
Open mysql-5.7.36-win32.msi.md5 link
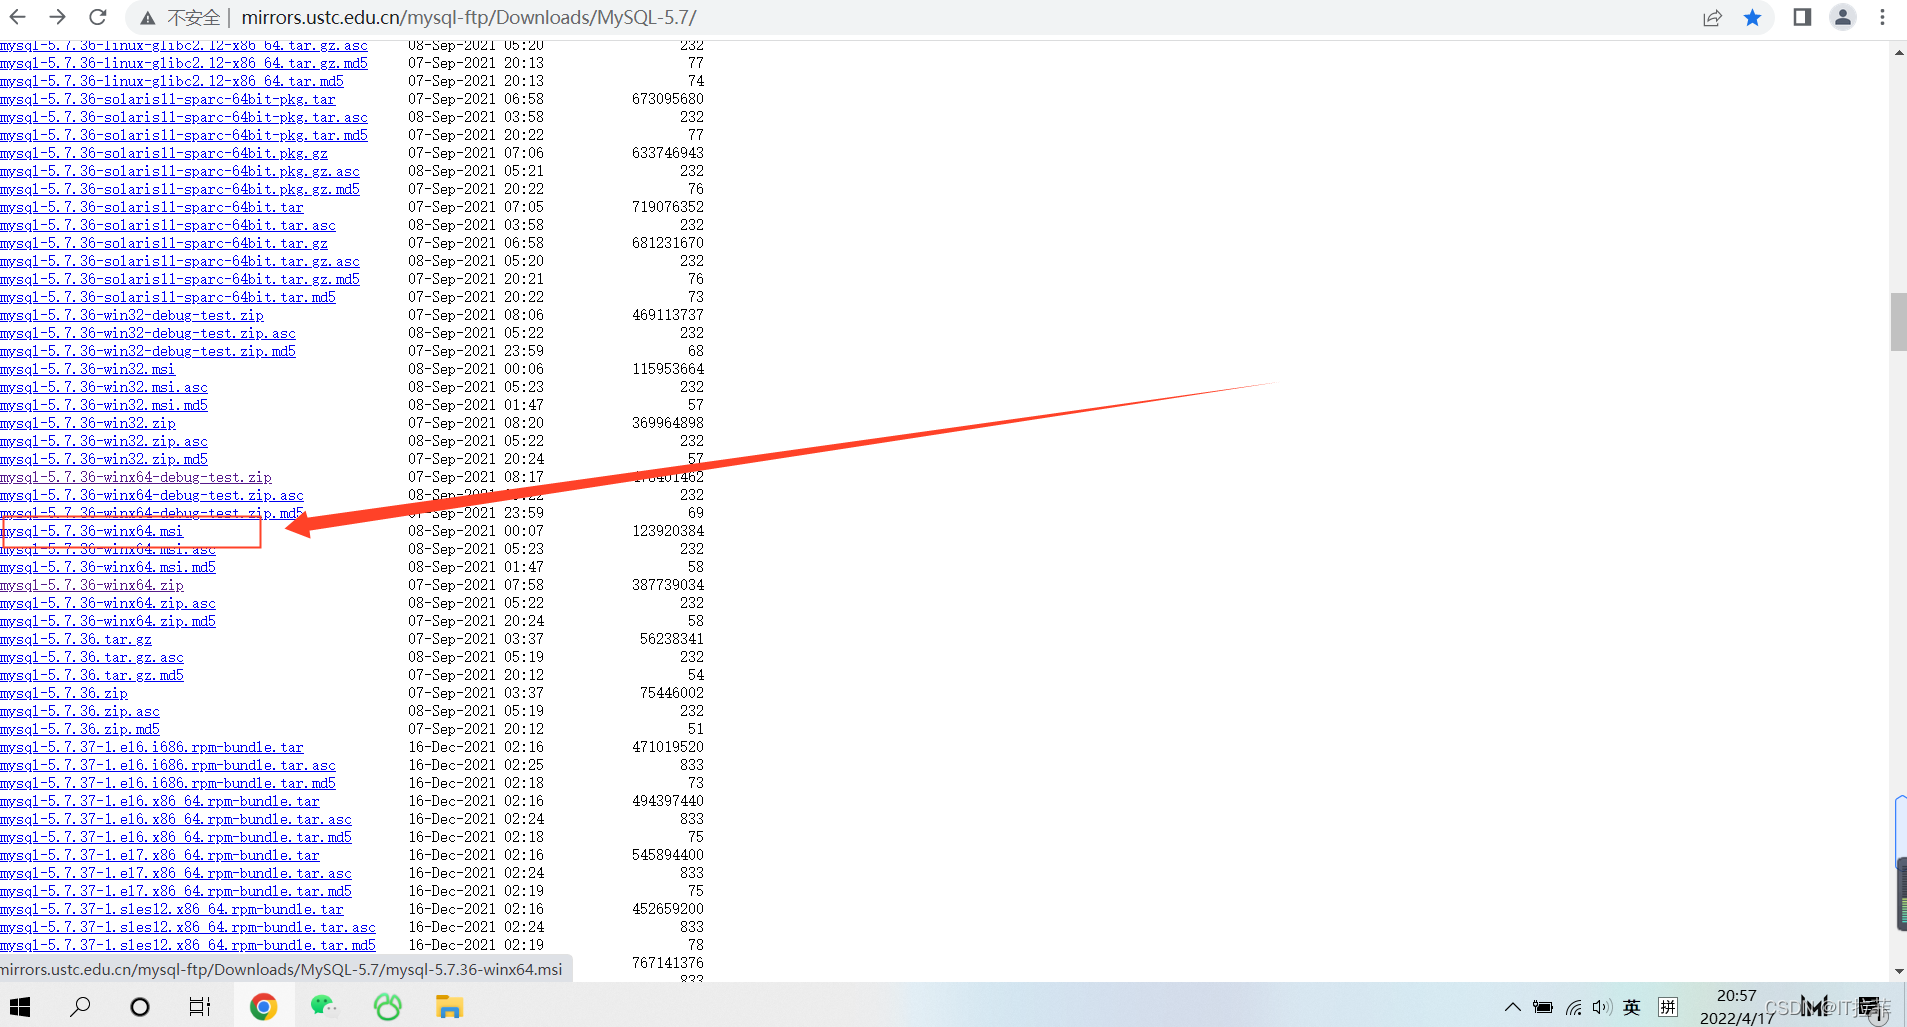click(104, 405)
